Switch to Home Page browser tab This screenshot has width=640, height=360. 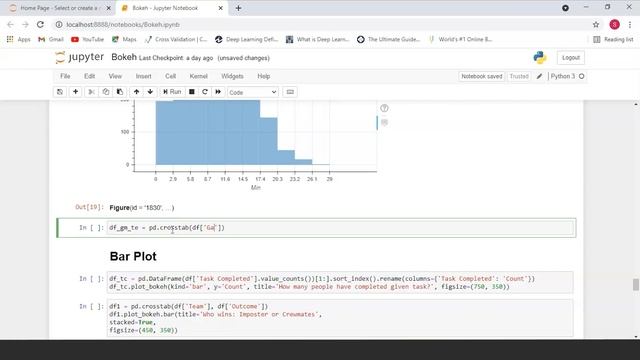[x=59, y=8]
